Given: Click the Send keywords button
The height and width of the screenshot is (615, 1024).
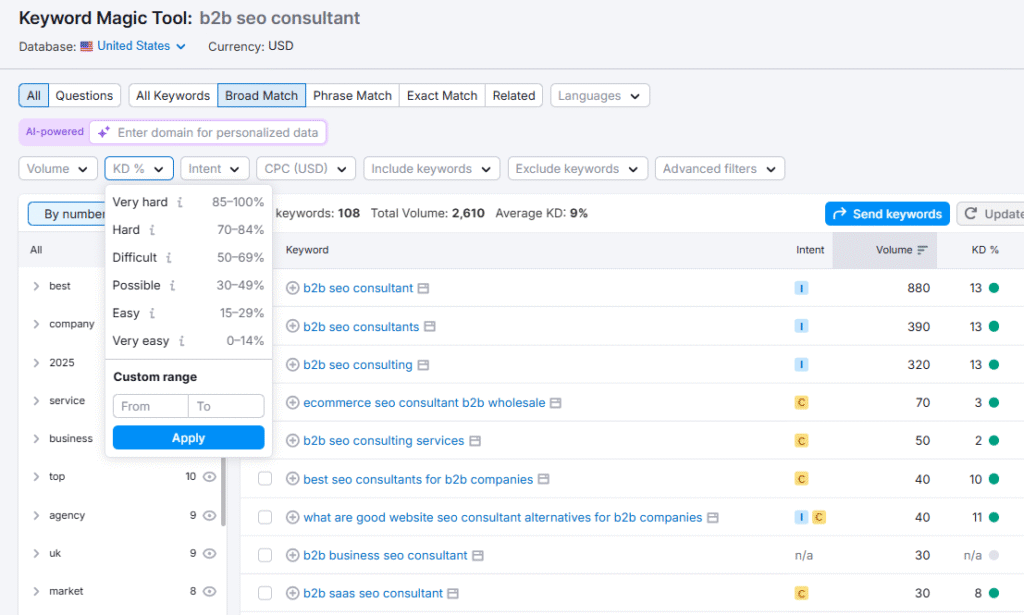Looking at the screenshot, I should [x=886, y=214].
